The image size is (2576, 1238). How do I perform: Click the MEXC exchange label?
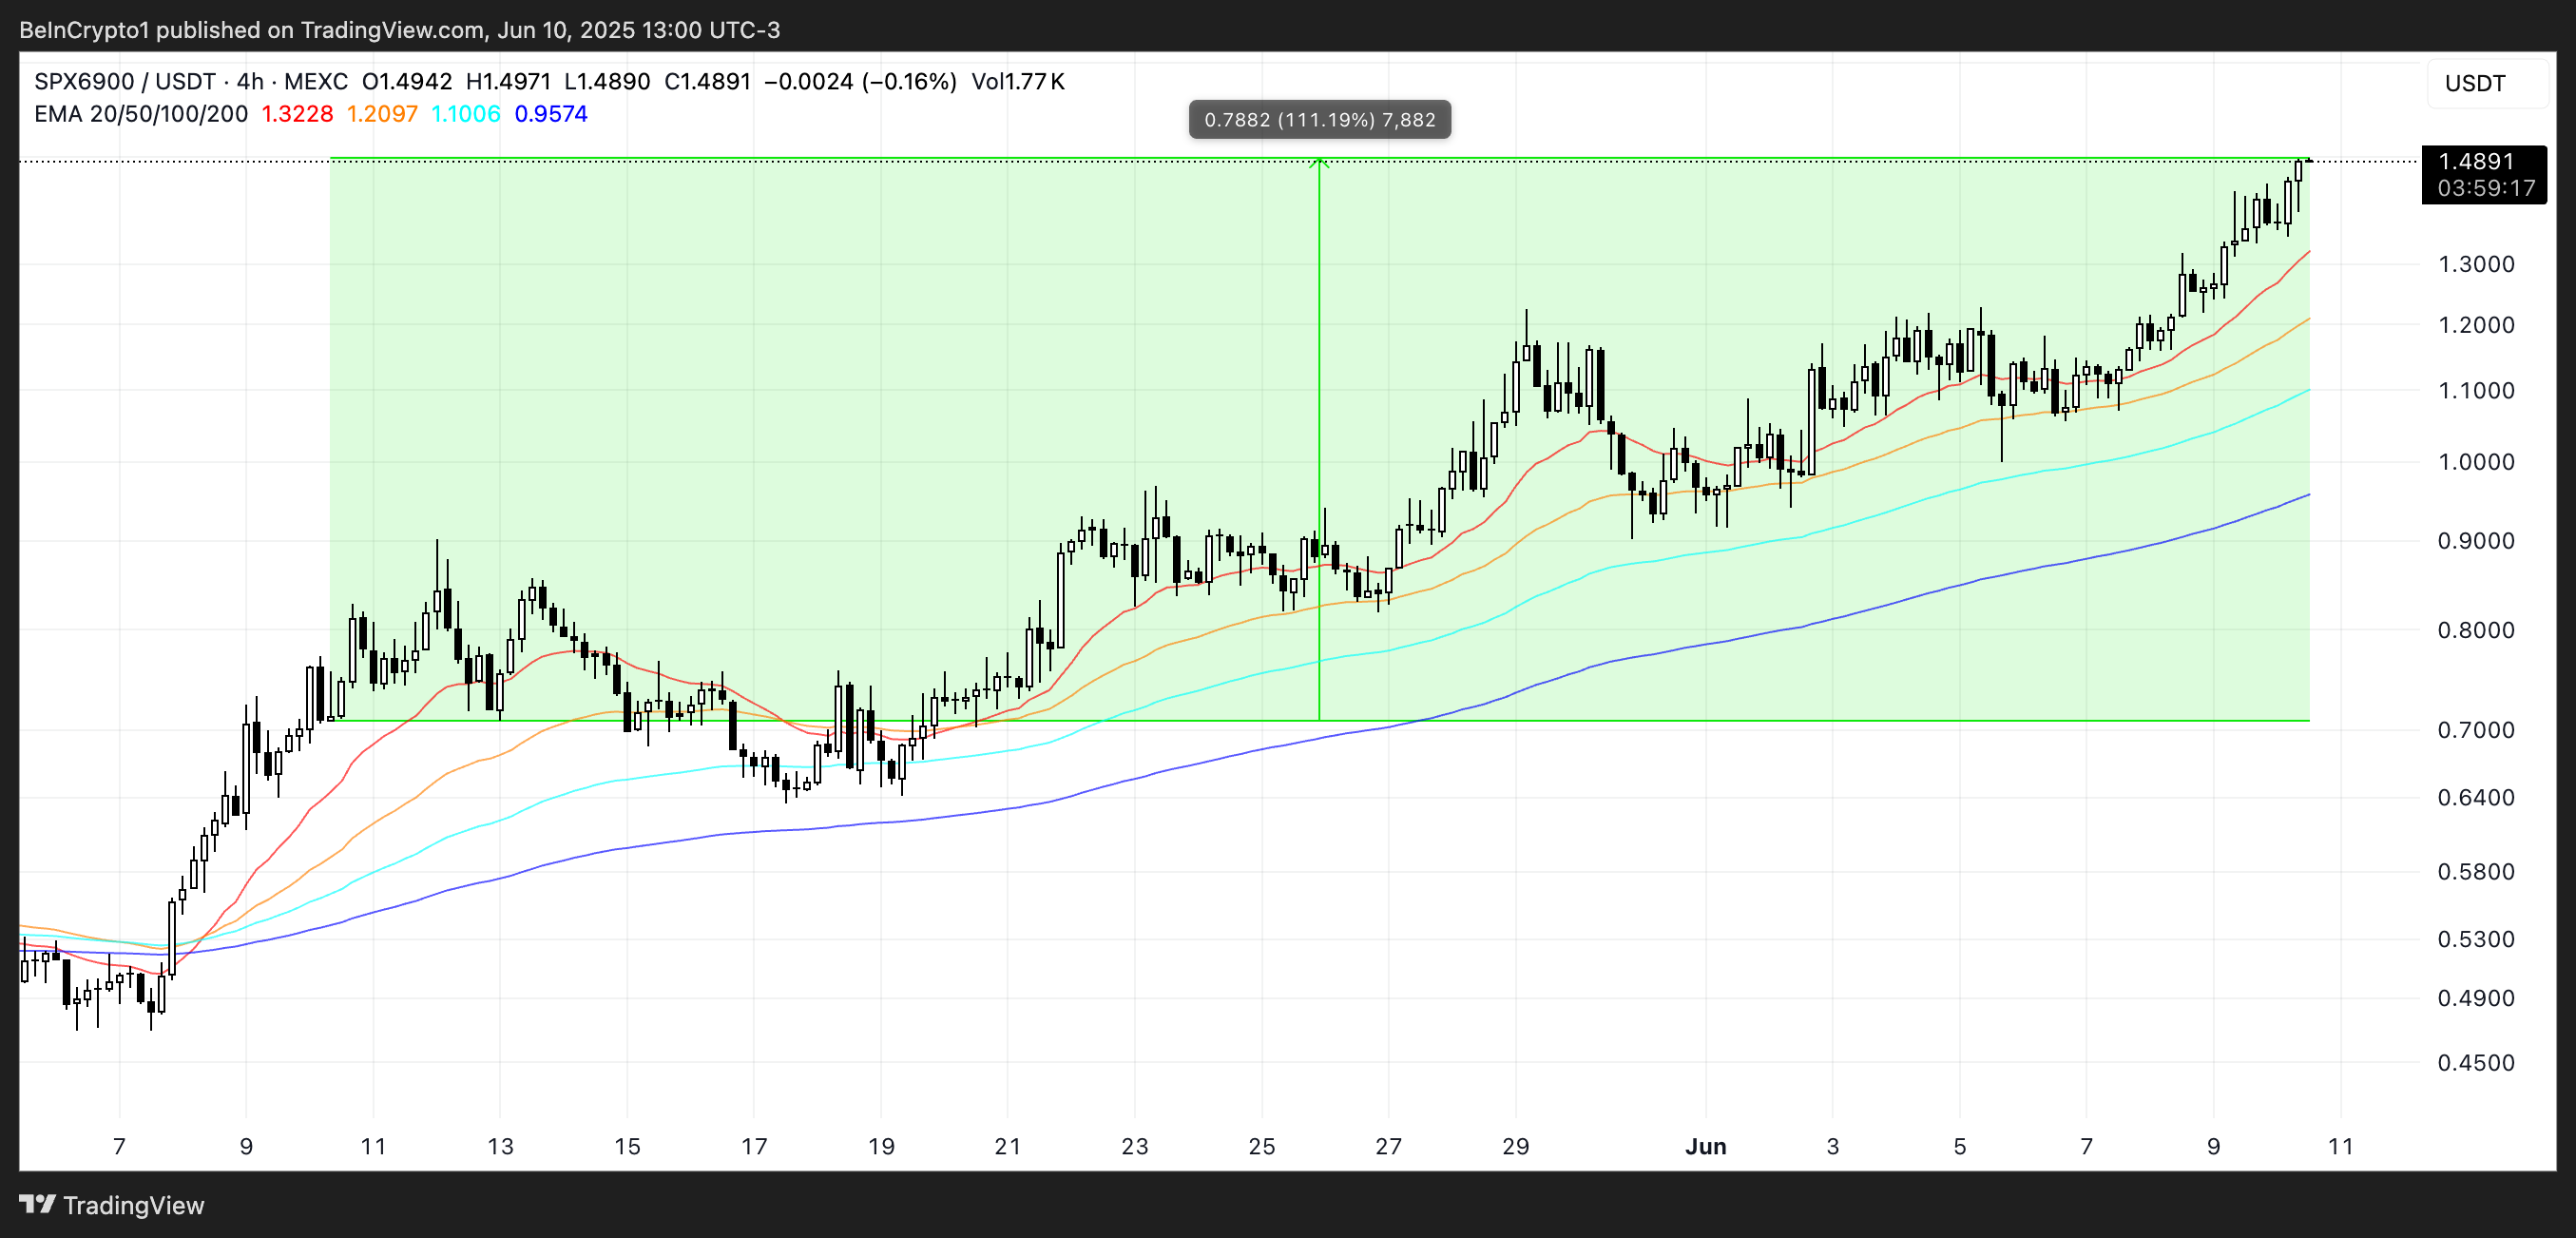[316, 81]
